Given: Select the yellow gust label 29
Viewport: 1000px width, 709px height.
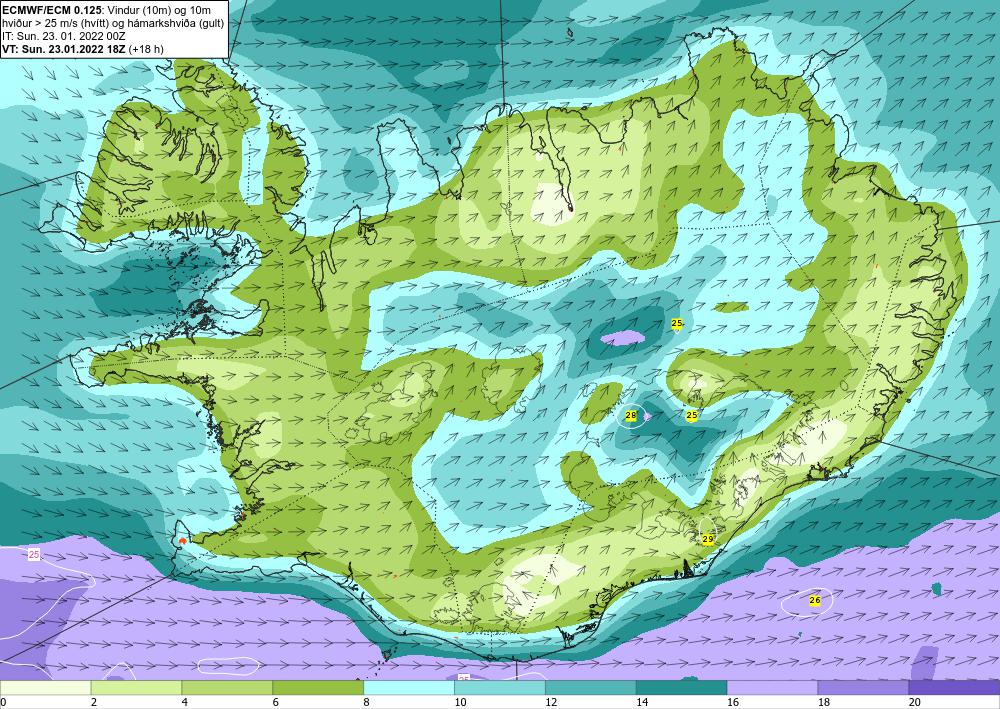Looking at the screenshot, I should [x=708, y=539].
